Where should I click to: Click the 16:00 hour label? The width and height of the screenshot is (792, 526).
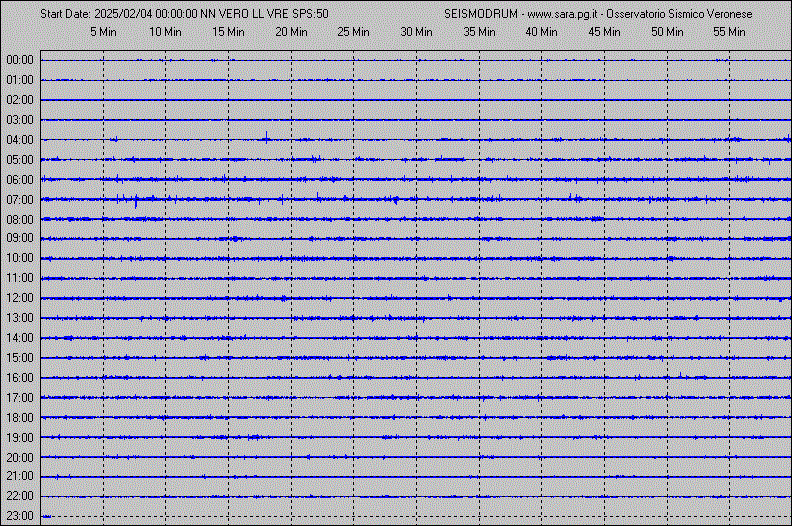point(20,377)
